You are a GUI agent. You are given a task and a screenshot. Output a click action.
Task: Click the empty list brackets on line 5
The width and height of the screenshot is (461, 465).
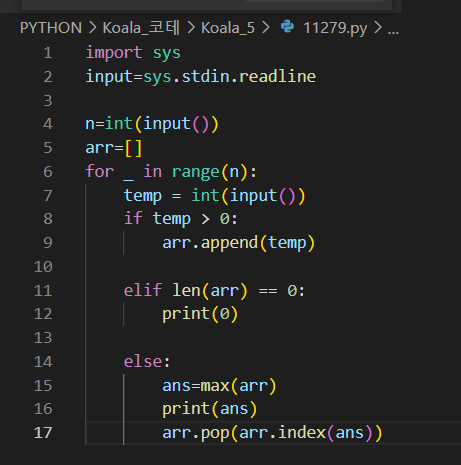click(133, 148)
